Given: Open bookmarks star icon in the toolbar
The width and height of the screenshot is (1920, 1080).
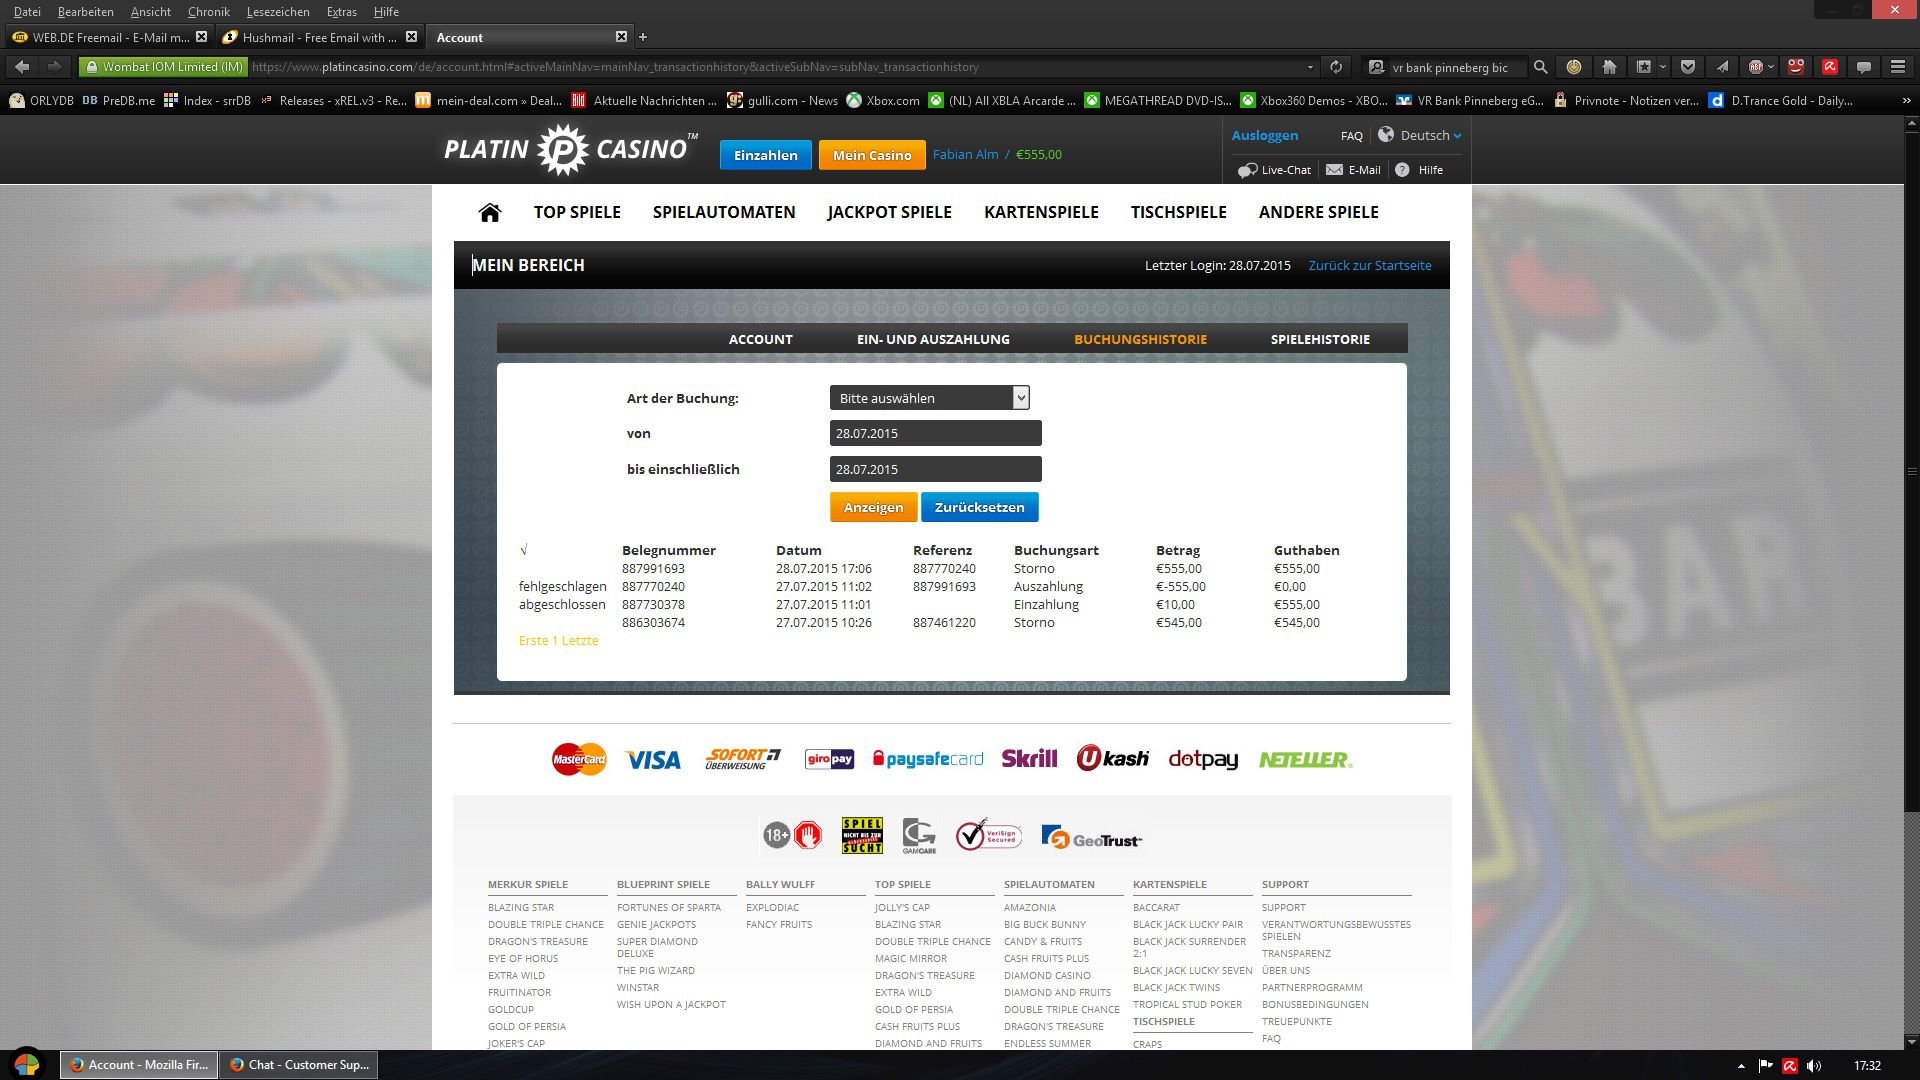Looking at the screenshot, I should [x=1643, y=67].
